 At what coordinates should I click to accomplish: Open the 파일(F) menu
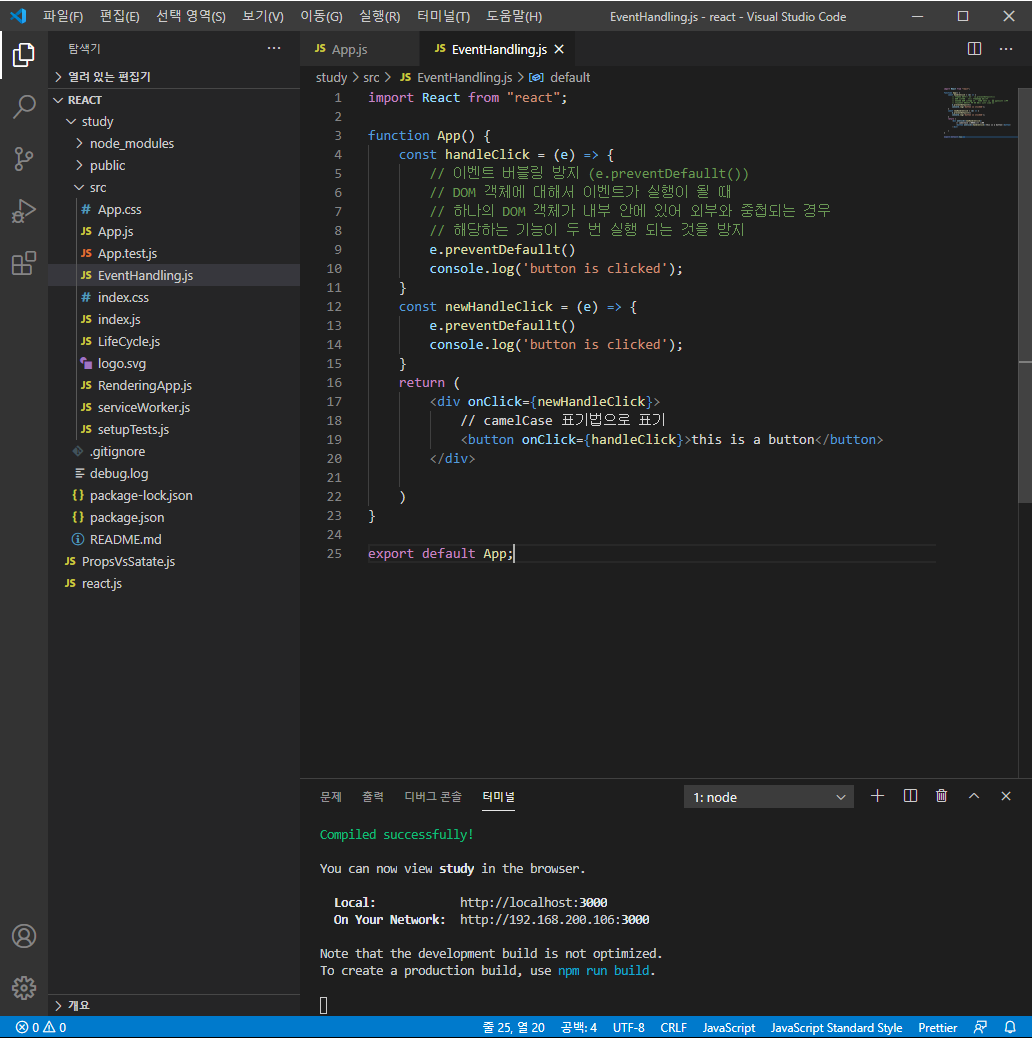63,17
